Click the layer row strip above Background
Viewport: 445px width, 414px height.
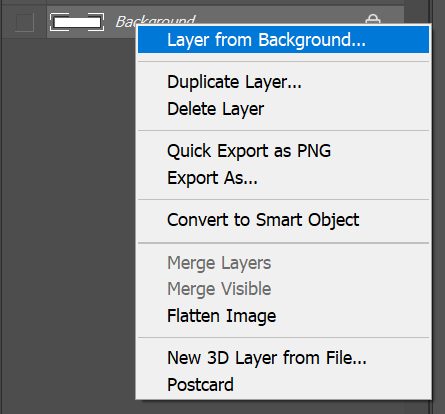click(225, 2)
